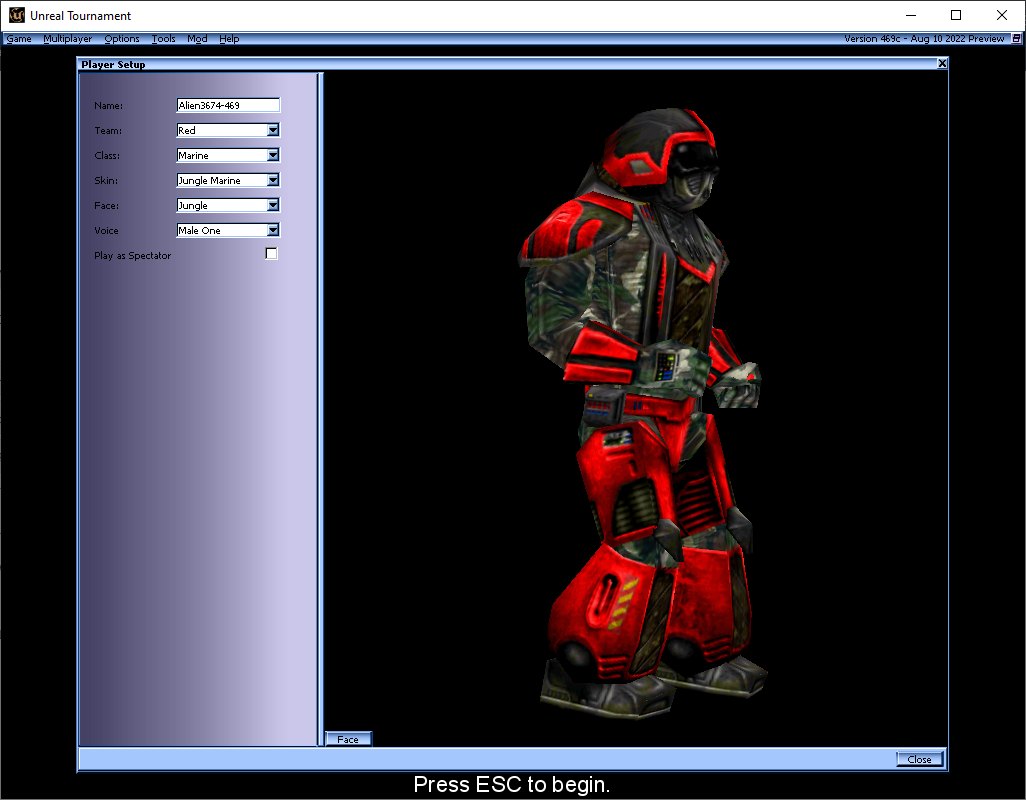Expand the Face dropdown arrow
This screenshot has width=1026, height=800.
pos(273,205)
